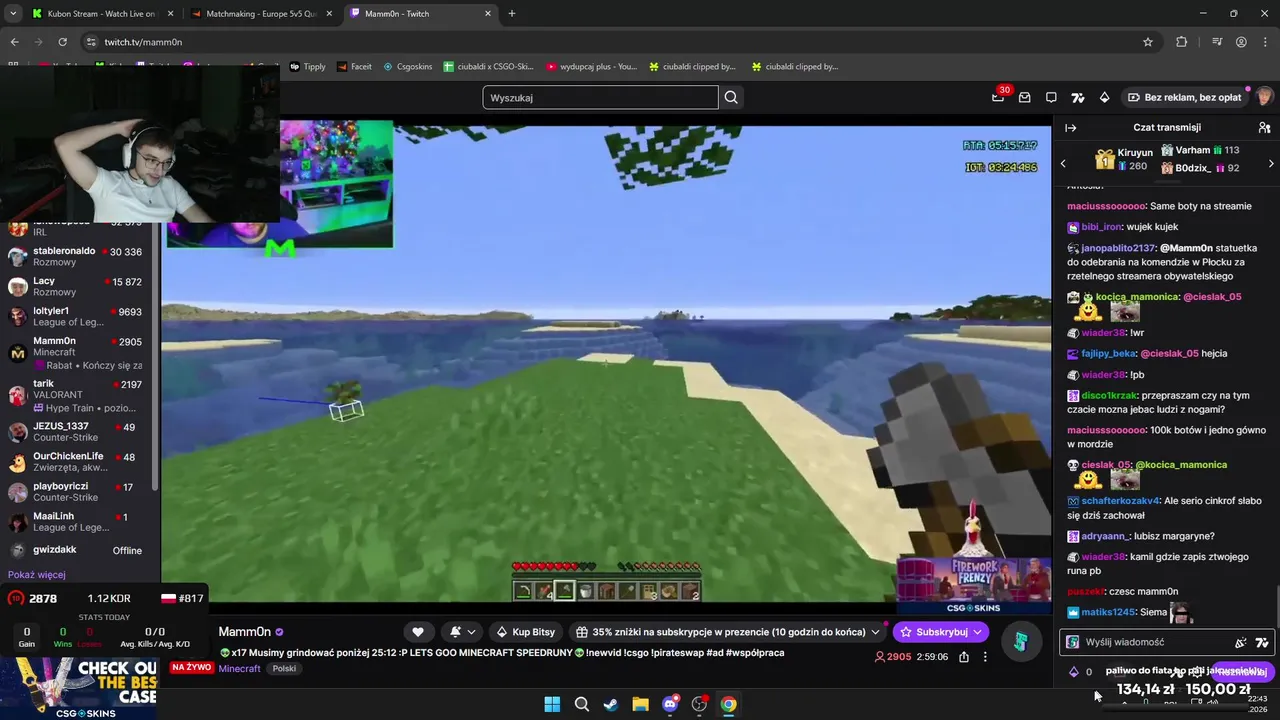
Task: Open playboyriczi channel in sidebar
Action: click(x=80, y=492)
